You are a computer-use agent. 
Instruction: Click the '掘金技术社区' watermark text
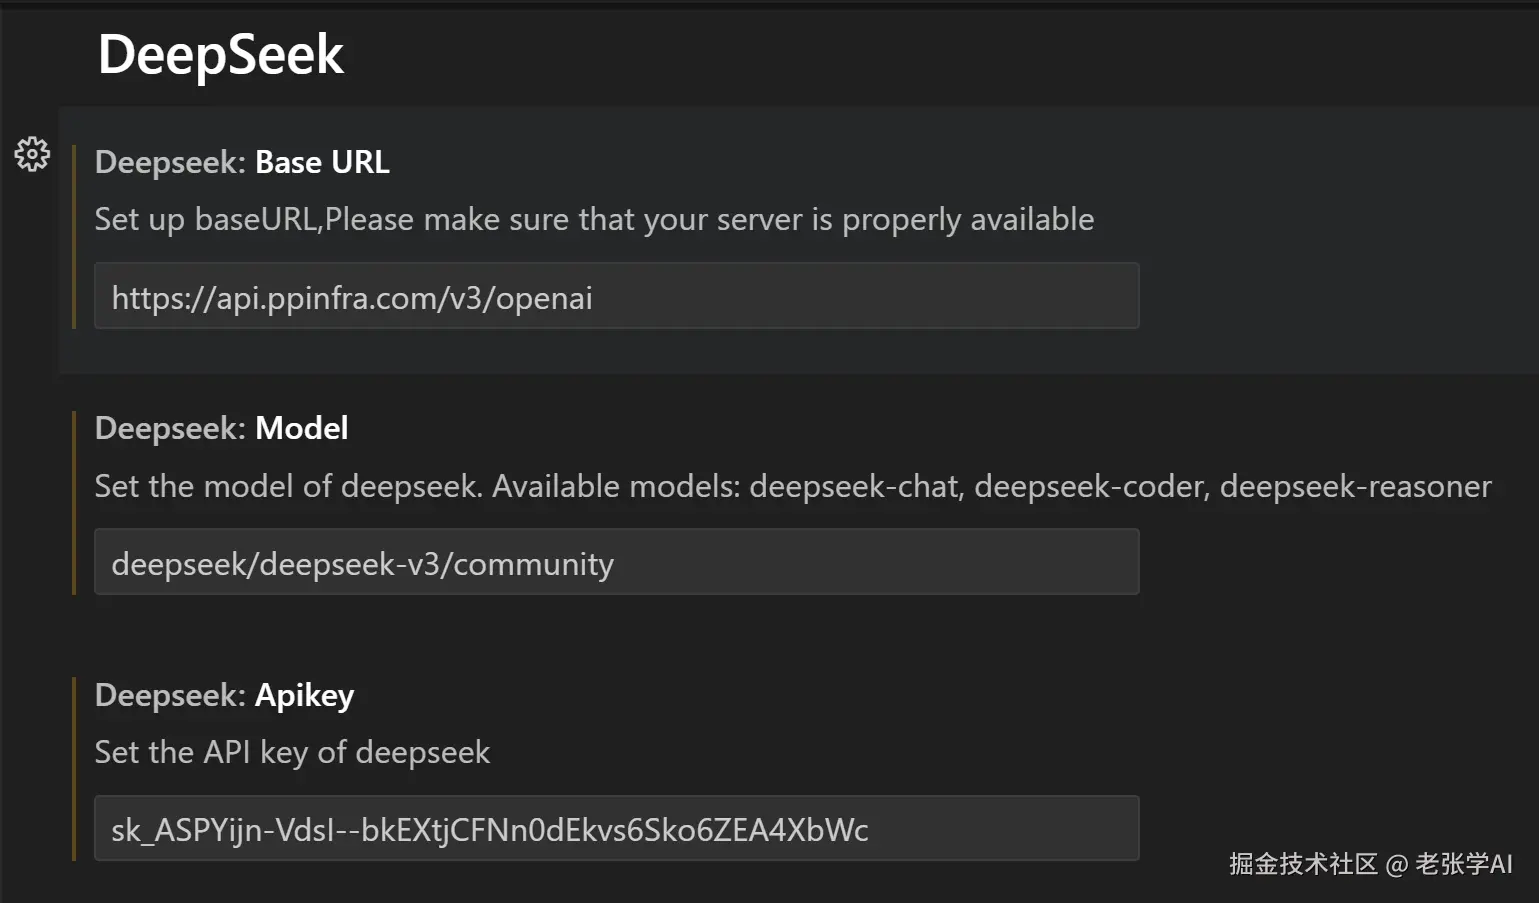1303,864
